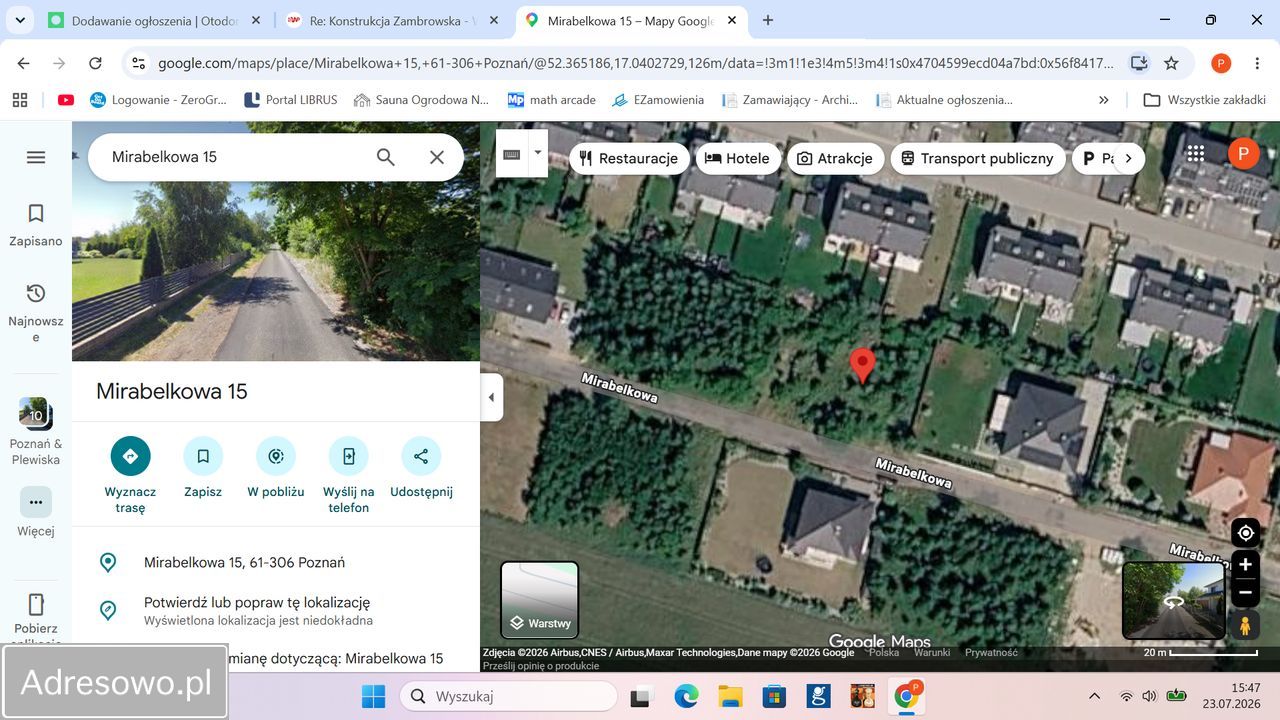Open the Warstwy layers switcher
1280x720 pixels.
pos(539,600)
